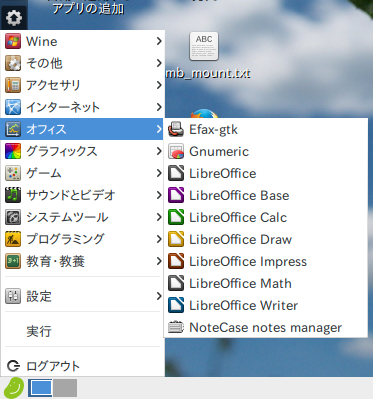The image size is (373, 399).
Task: Expand the ゲーム submenu arrow
Action: pos(159,173)
